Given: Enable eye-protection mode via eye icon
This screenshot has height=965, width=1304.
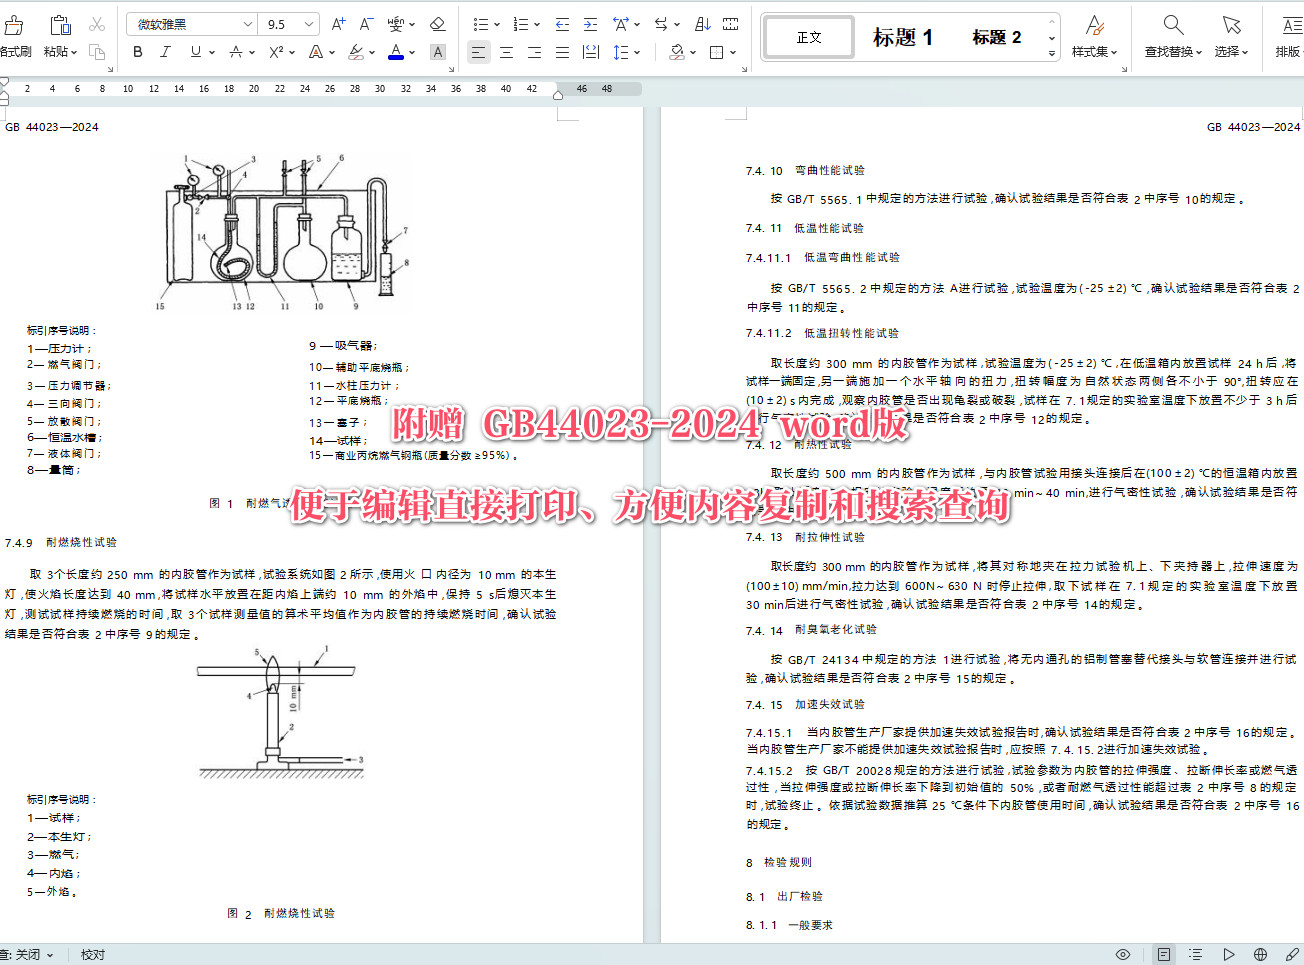Looking at the screenshot, I should (1122, 954).
